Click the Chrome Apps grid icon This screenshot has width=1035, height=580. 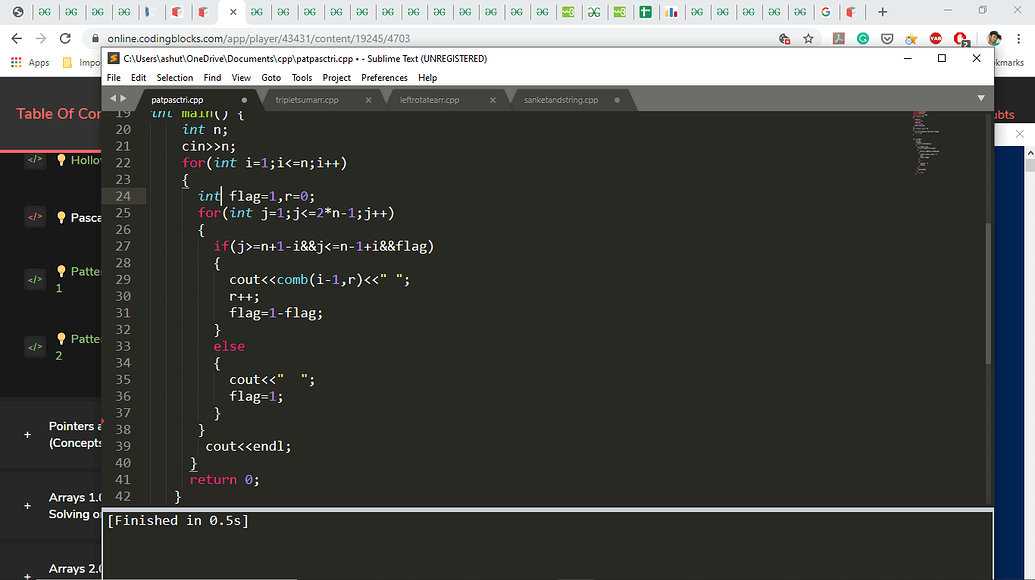coord(16,61)
